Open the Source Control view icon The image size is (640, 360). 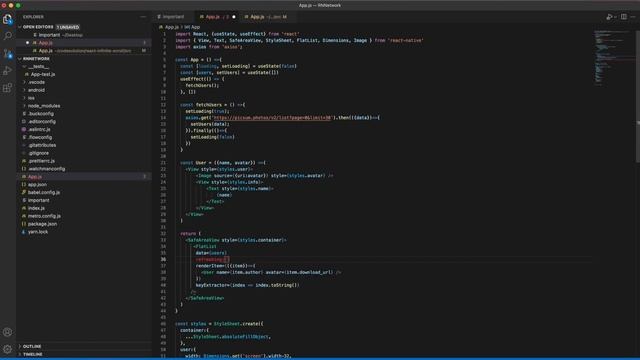[x=7, y=53]
